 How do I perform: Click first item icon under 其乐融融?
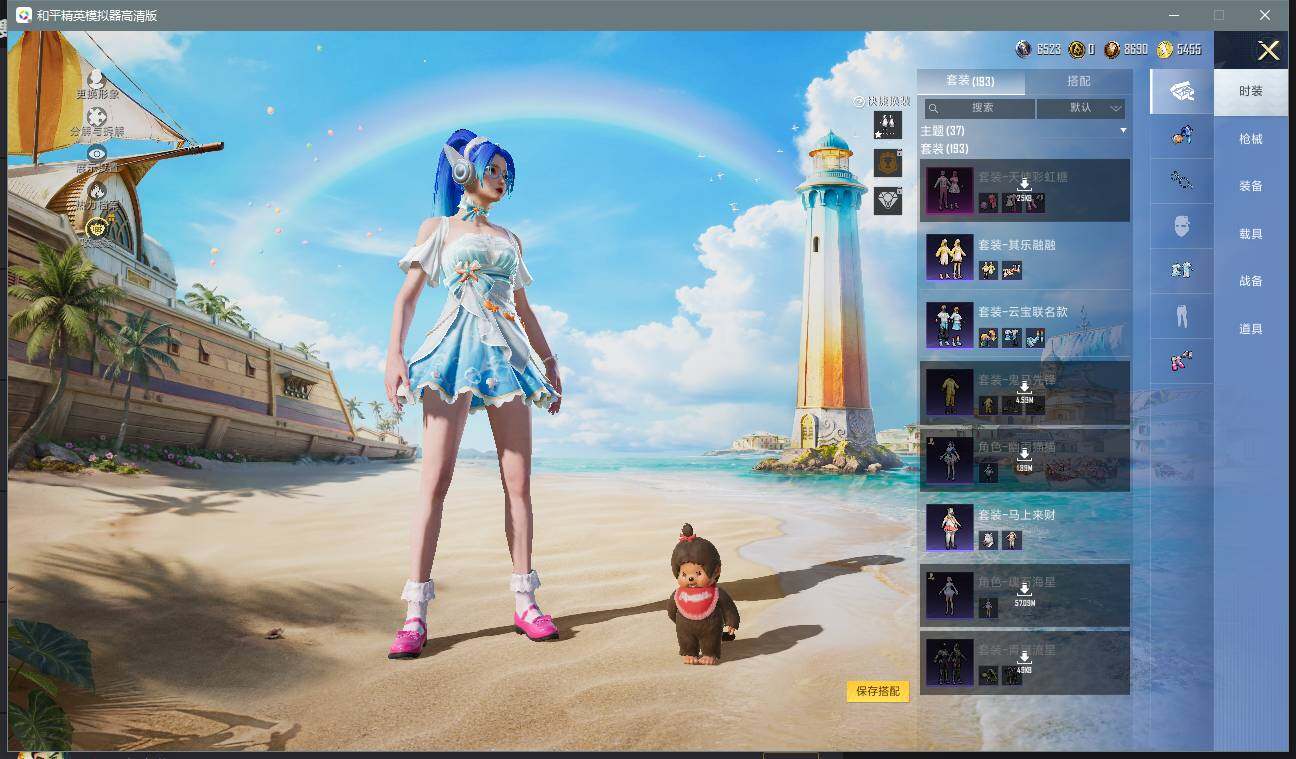[x=988, y=270]
